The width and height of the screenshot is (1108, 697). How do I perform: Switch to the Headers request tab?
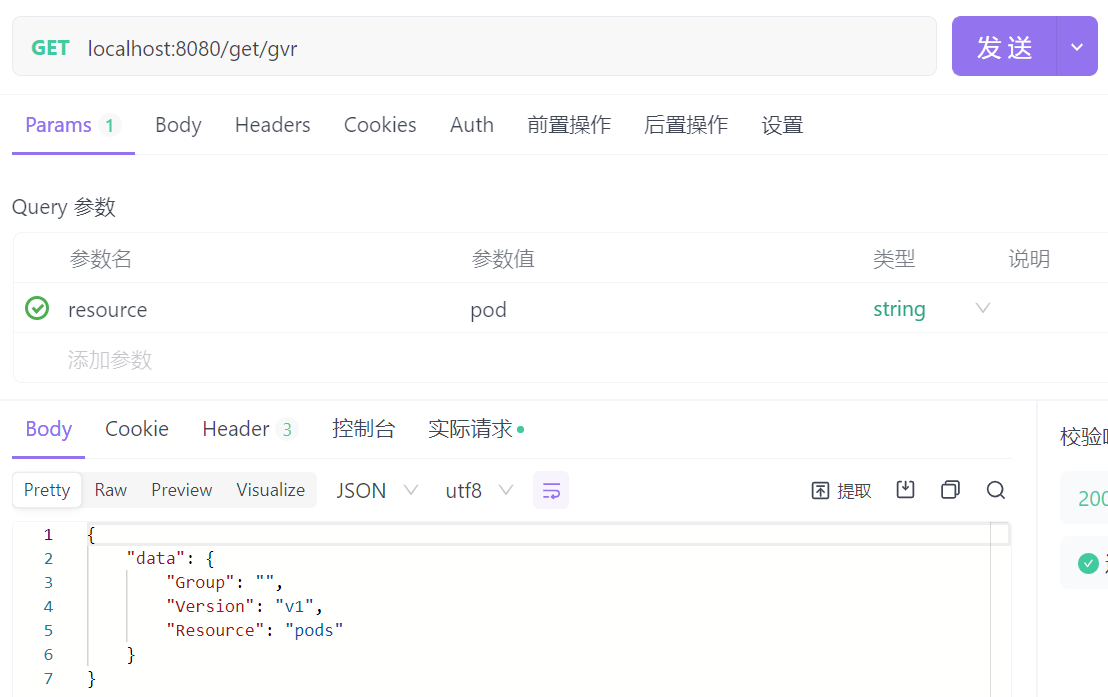pyautogui.click(x=272, y=125)
